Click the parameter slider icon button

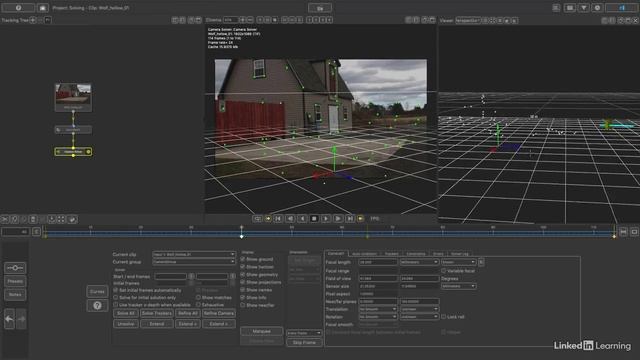click(15, 268)
